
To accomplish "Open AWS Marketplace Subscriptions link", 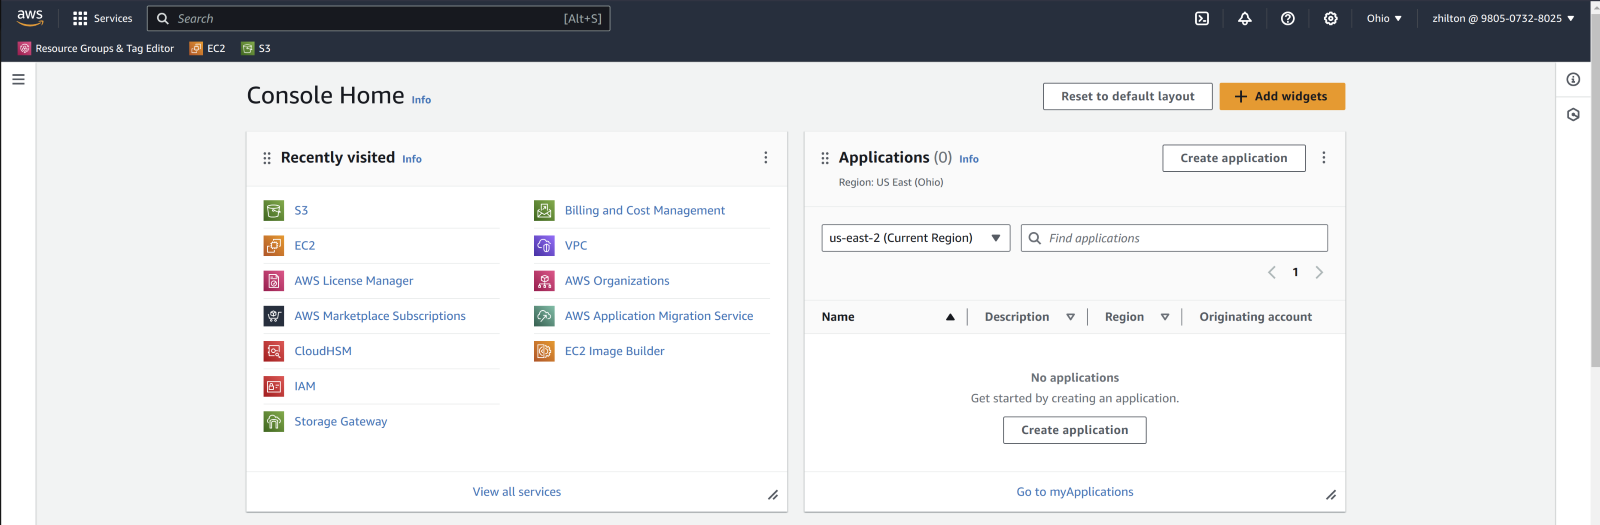I will point(380,316).
